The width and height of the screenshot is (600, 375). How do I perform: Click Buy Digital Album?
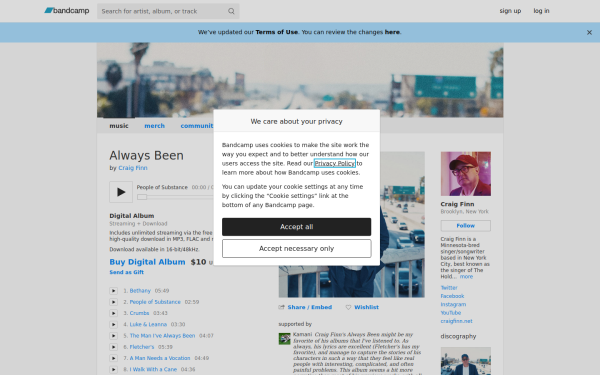[147, 262]
